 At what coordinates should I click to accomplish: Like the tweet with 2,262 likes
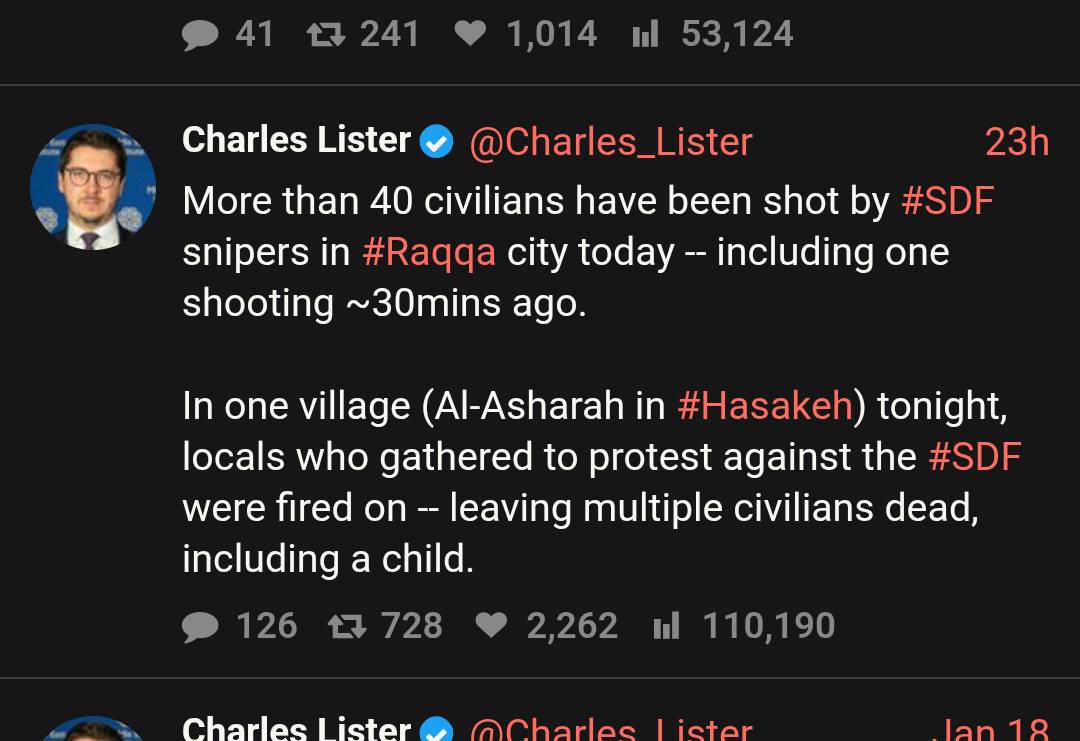click(x=491, y=626)
